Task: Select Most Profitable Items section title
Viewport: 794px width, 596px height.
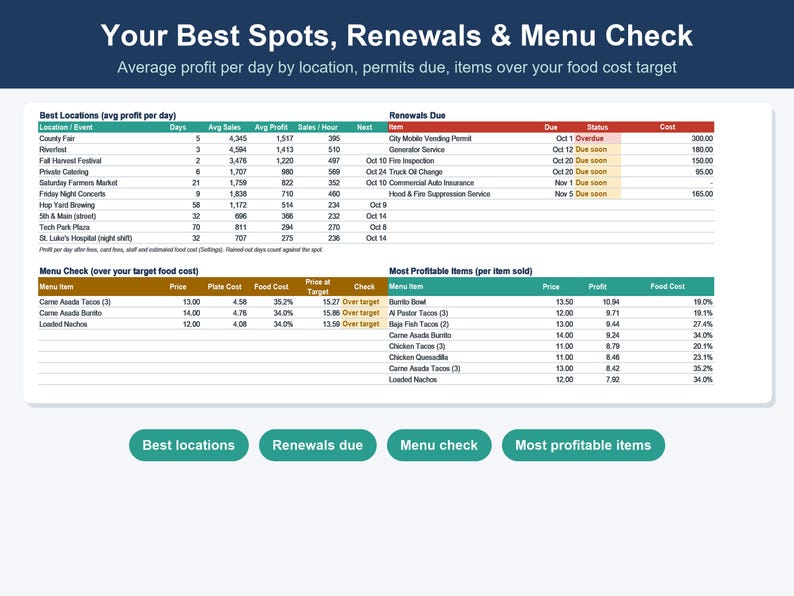Action: 461,271
